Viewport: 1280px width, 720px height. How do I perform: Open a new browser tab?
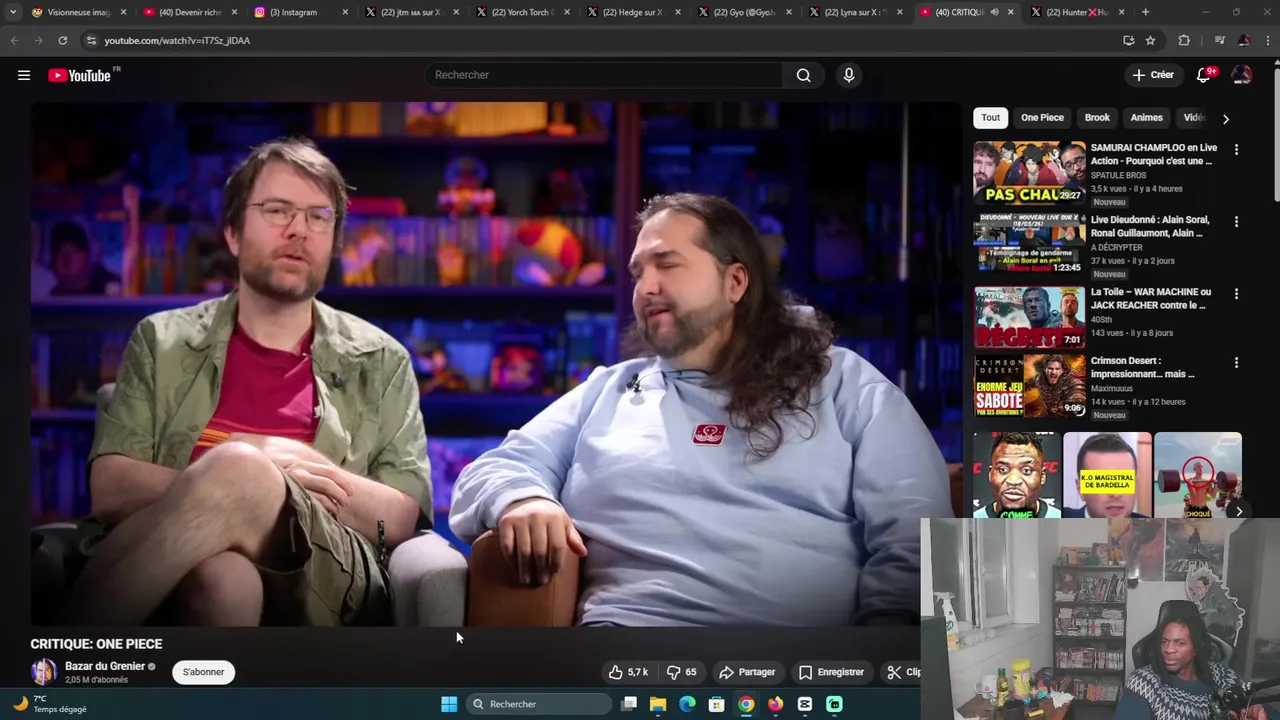pyautogui.click(x=1145, y=12)
